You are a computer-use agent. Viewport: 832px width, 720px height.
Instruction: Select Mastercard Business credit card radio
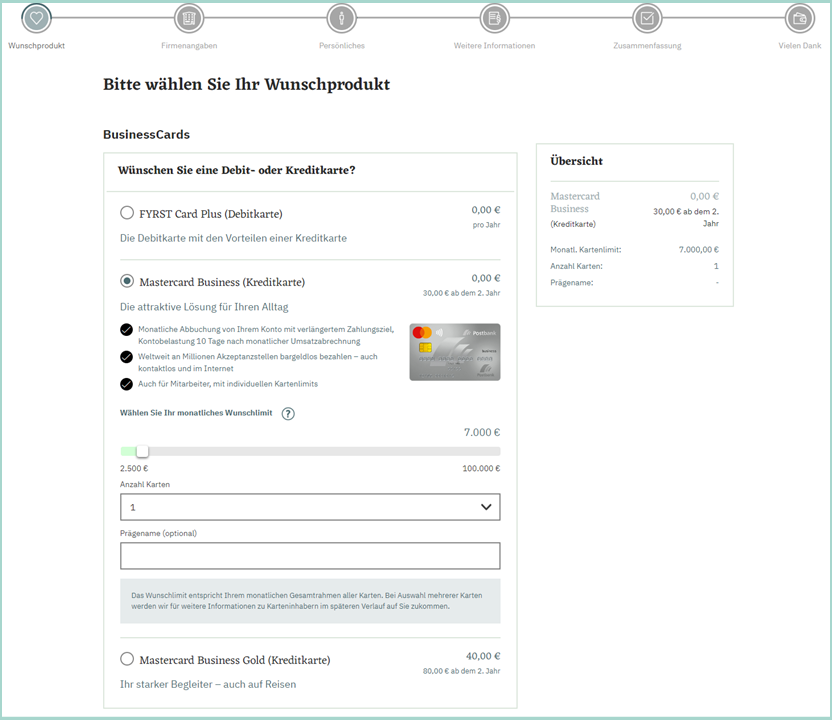pos(127,282)
